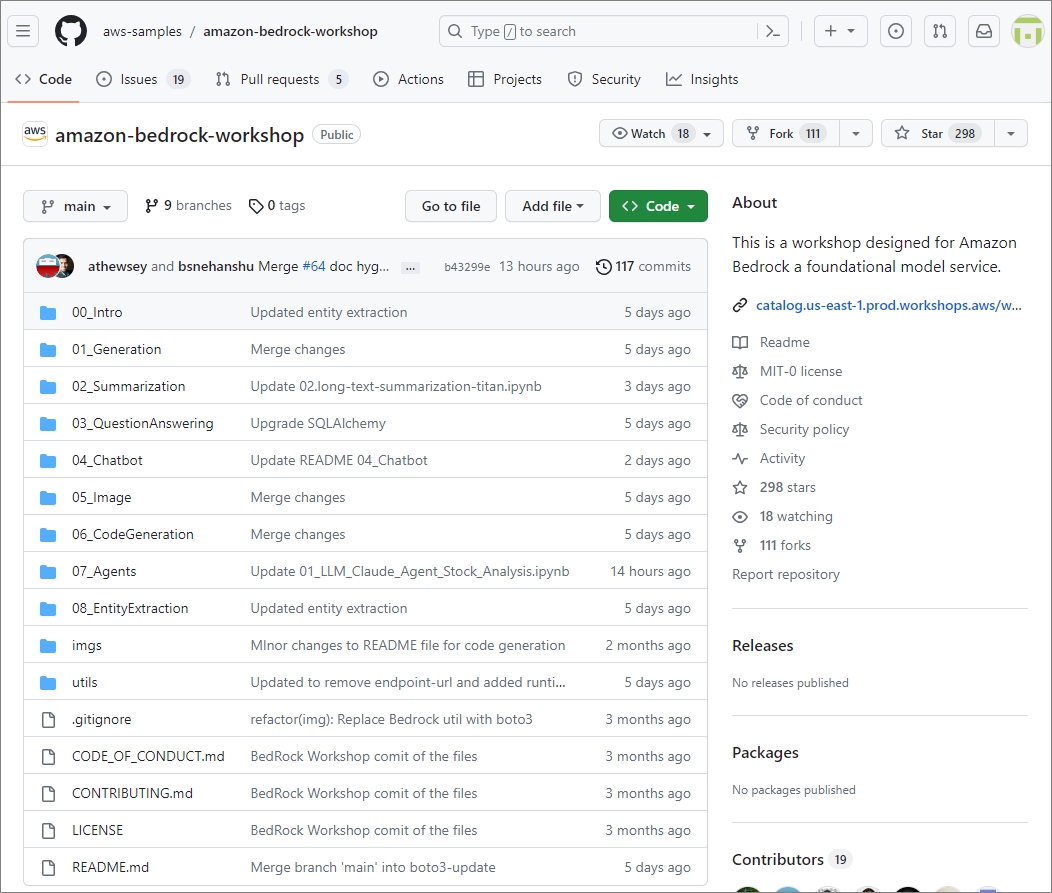Jump to the Readme book icon
Image resolution: width=1052 pixels, height=893 pixels.
click(740, 343)
